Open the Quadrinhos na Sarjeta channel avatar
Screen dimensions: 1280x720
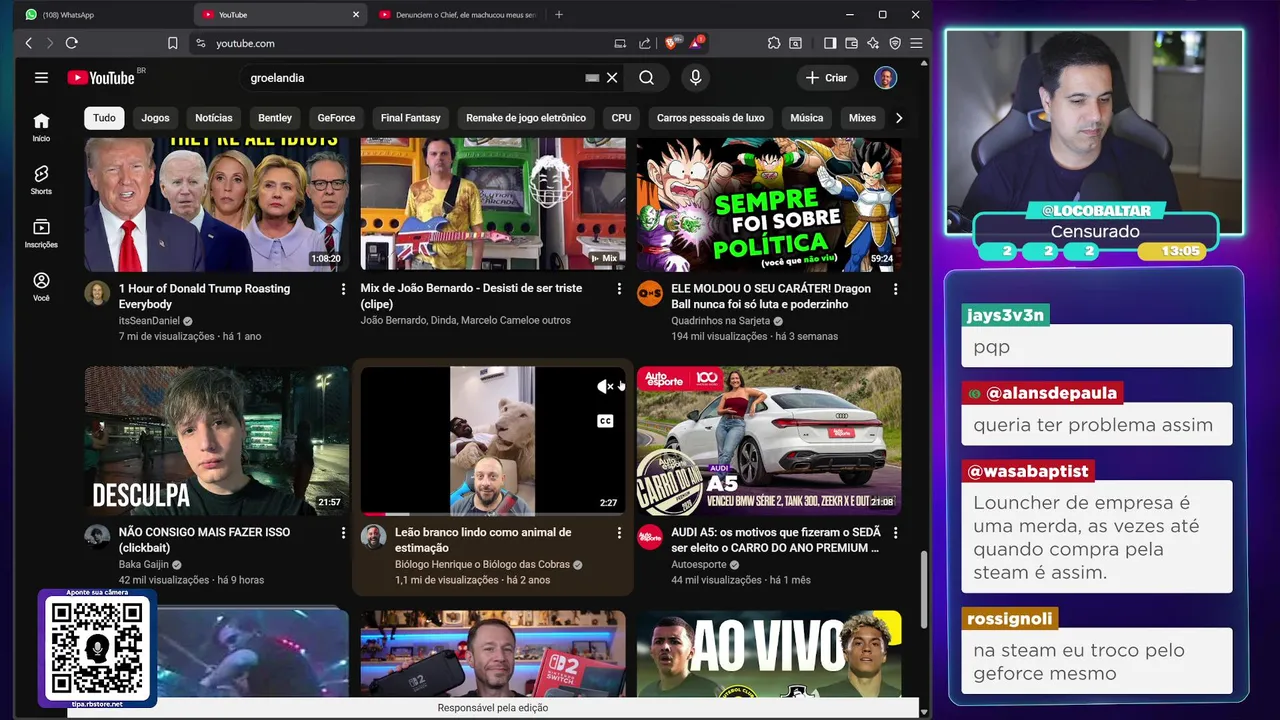tap(650, 293)
